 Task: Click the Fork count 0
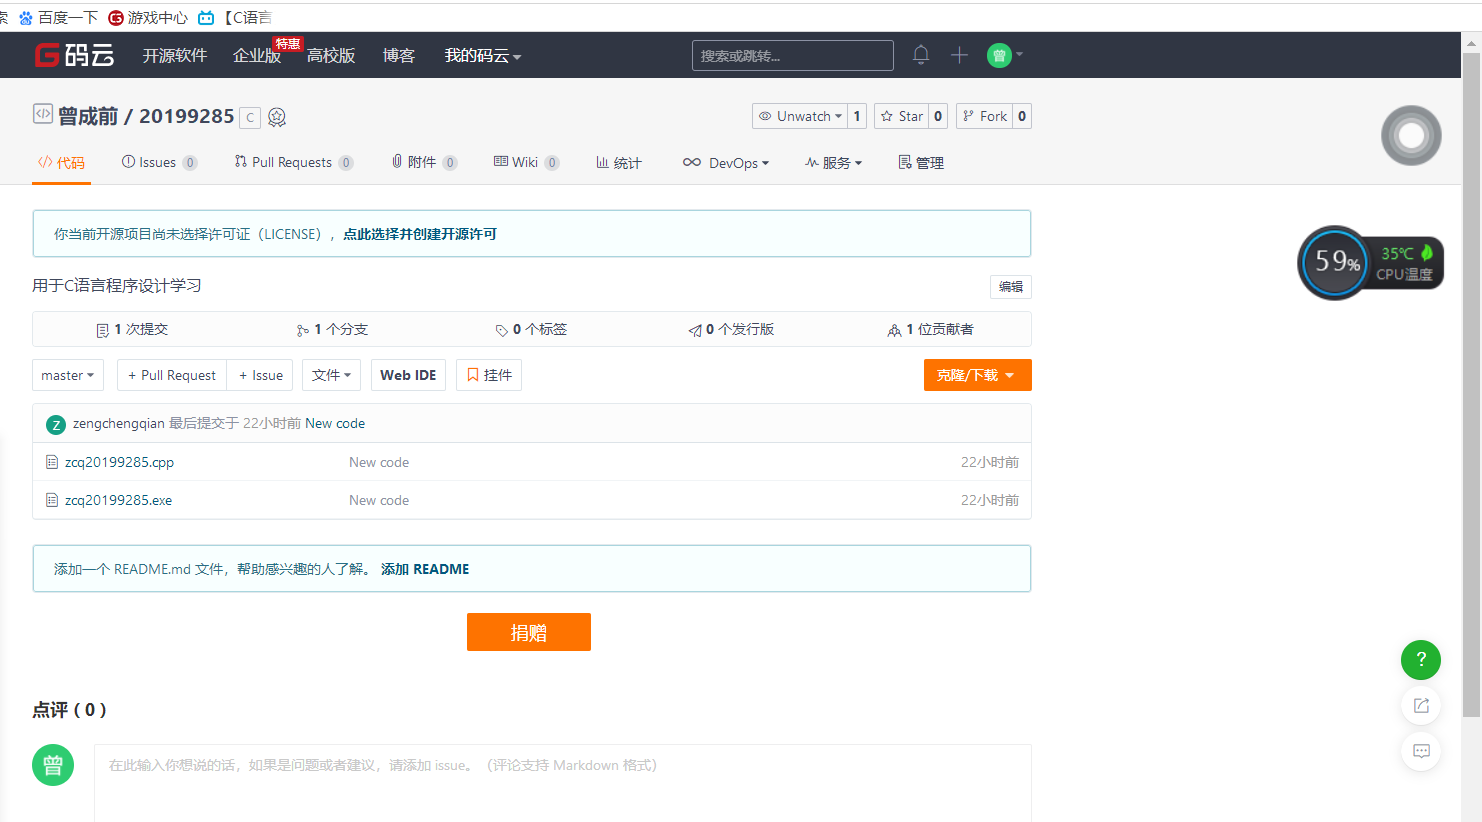click(x=1022, y=116)
